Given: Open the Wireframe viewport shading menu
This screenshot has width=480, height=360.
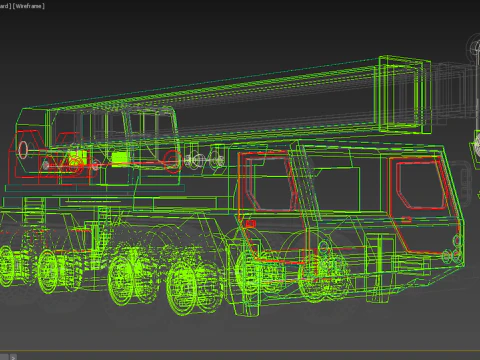Looking at the screenshot, I should (28, 6).
